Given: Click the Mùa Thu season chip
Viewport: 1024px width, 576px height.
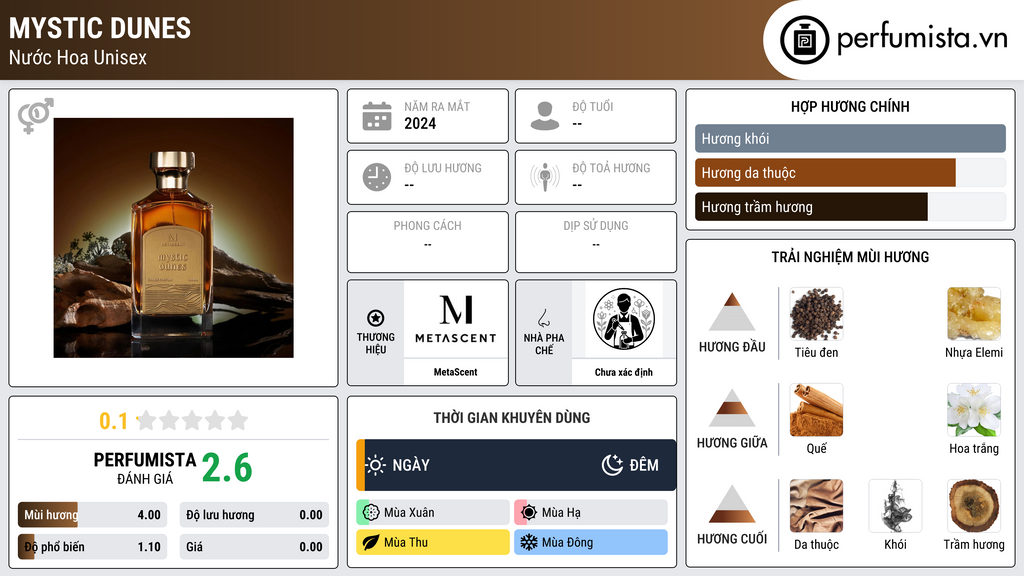Looking at the screenshot, I should 433,542.
